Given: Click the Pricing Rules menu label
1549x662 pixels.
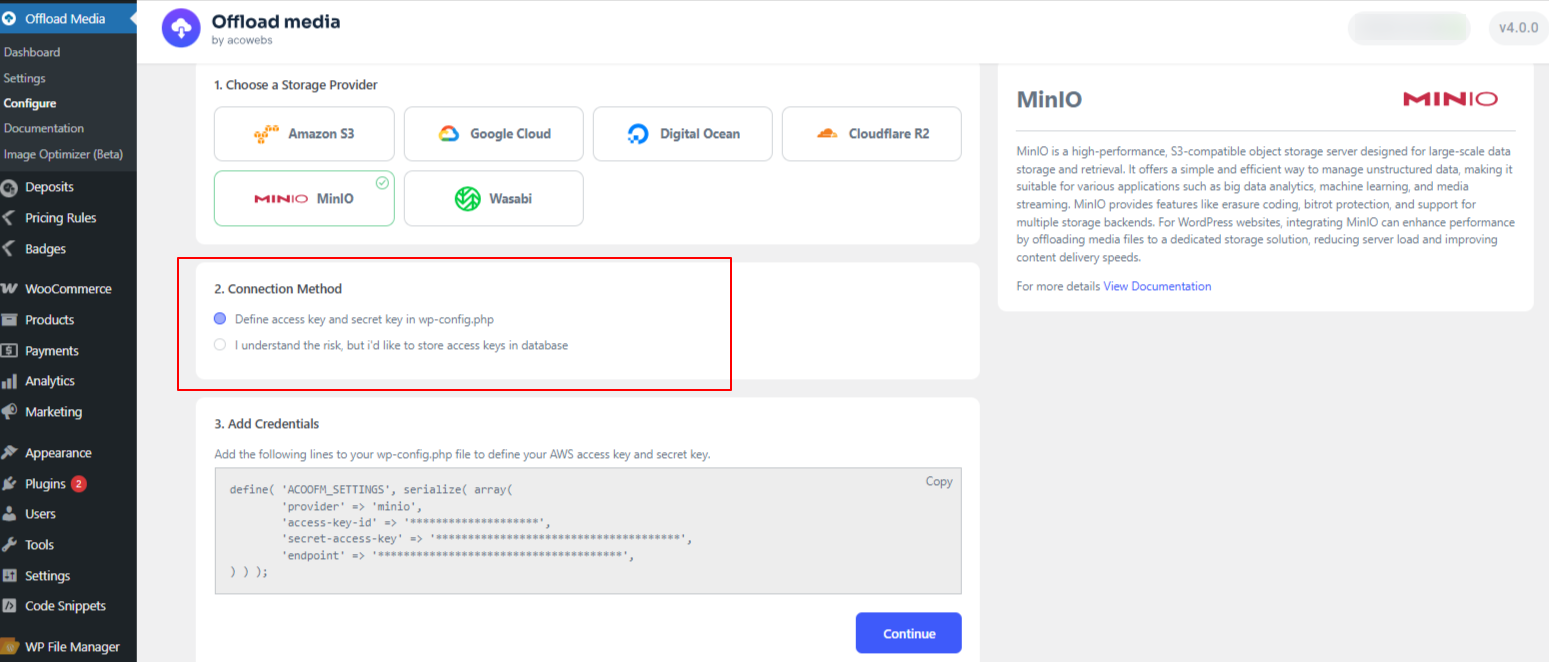Looking at the screenshot, I should (x=61, y=218).
